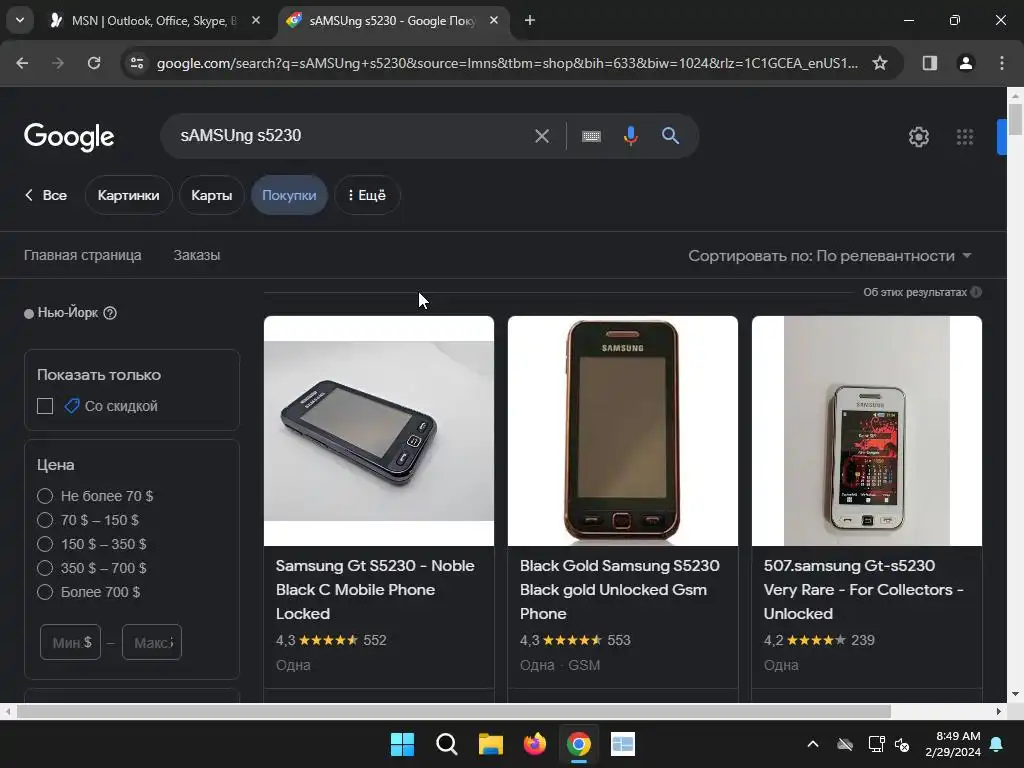This screenshot has height=768, width=1024.
Task: Click the vertical page scrollbar thumb
Action: coord(1015,120)
